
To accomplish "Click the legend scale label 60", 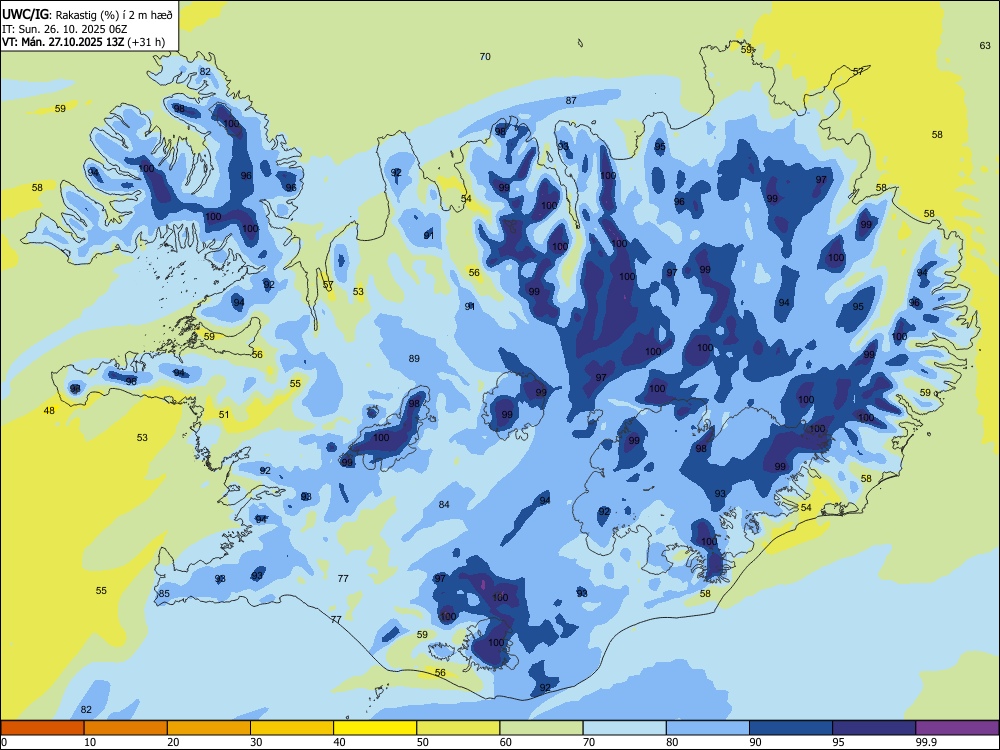I will pyautogui.click(x=506, y=742).
